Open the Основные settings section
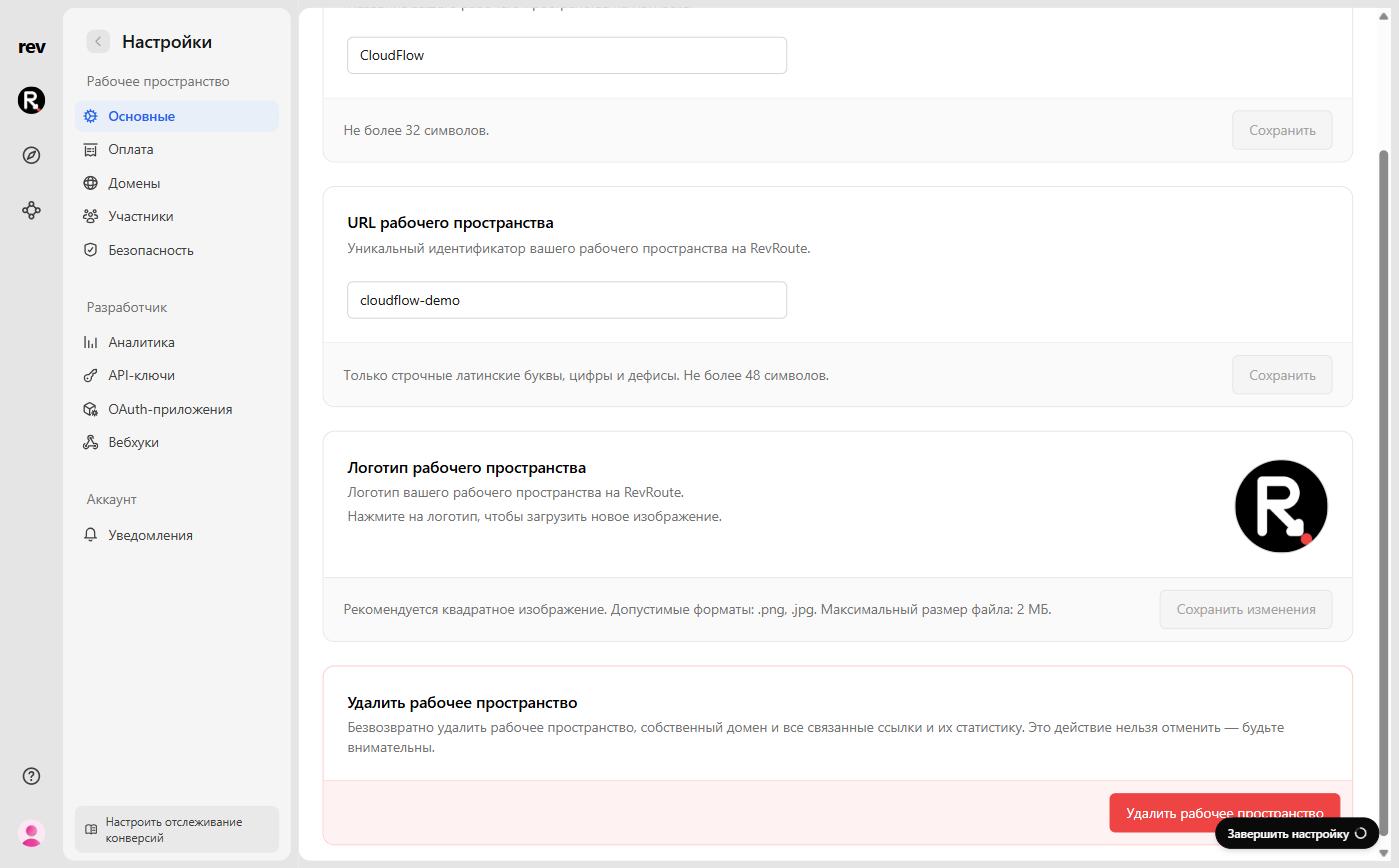 pyautogui.click(x=177, y=116)
